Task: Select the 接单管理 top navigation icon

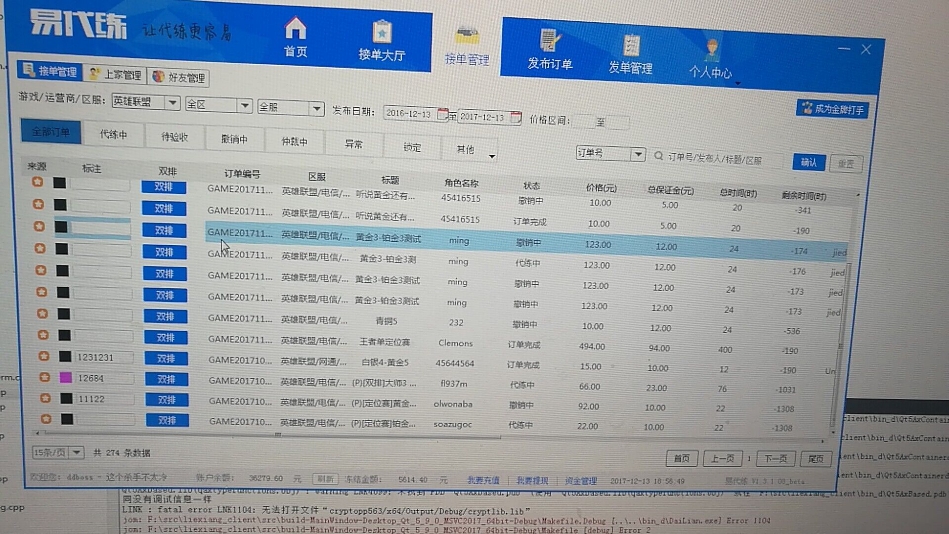Action: click(467, 45)
